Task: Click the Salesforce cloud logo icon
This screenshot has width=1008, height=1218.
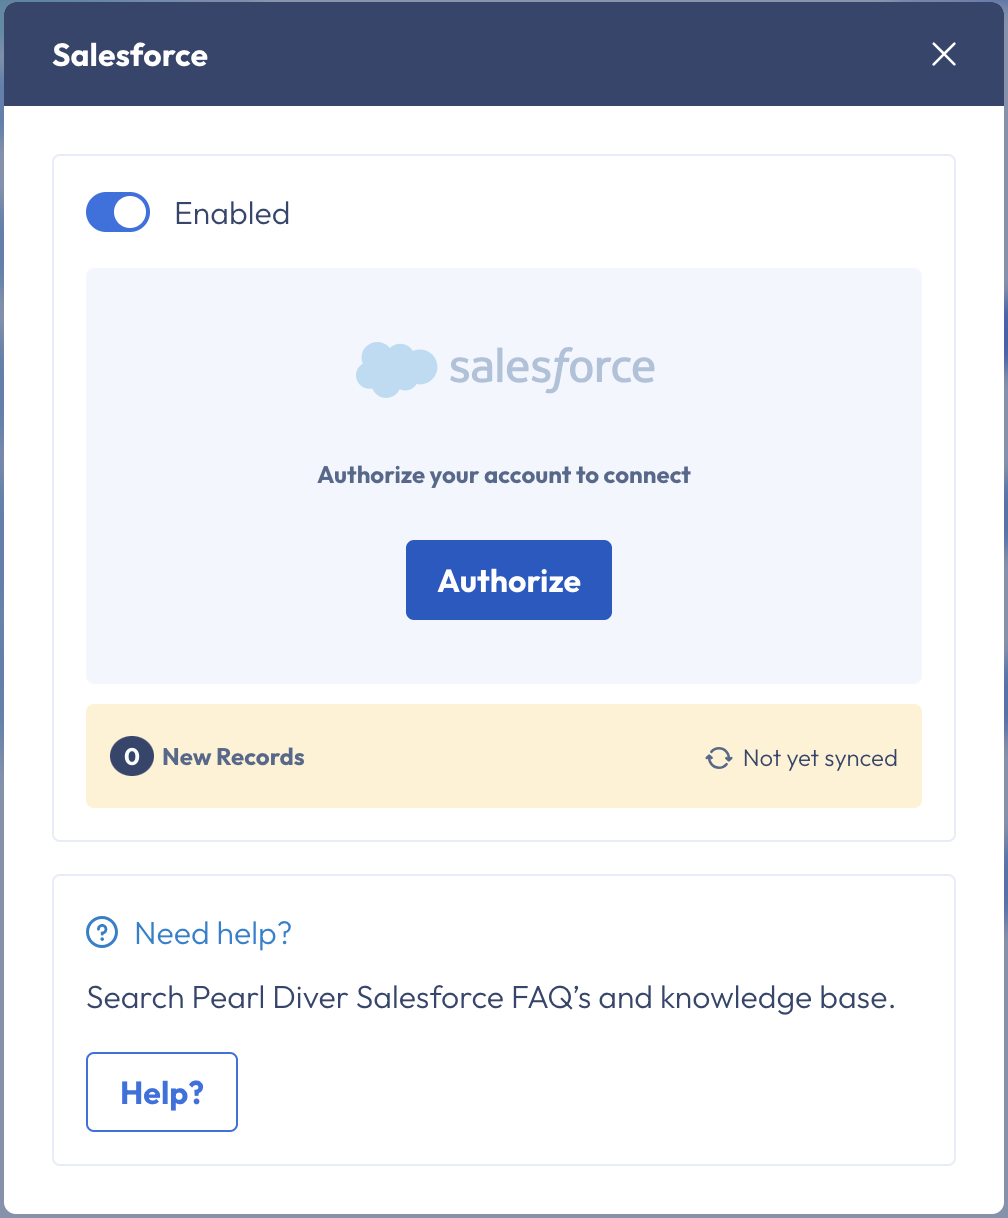Action: (x=396, y=369)
